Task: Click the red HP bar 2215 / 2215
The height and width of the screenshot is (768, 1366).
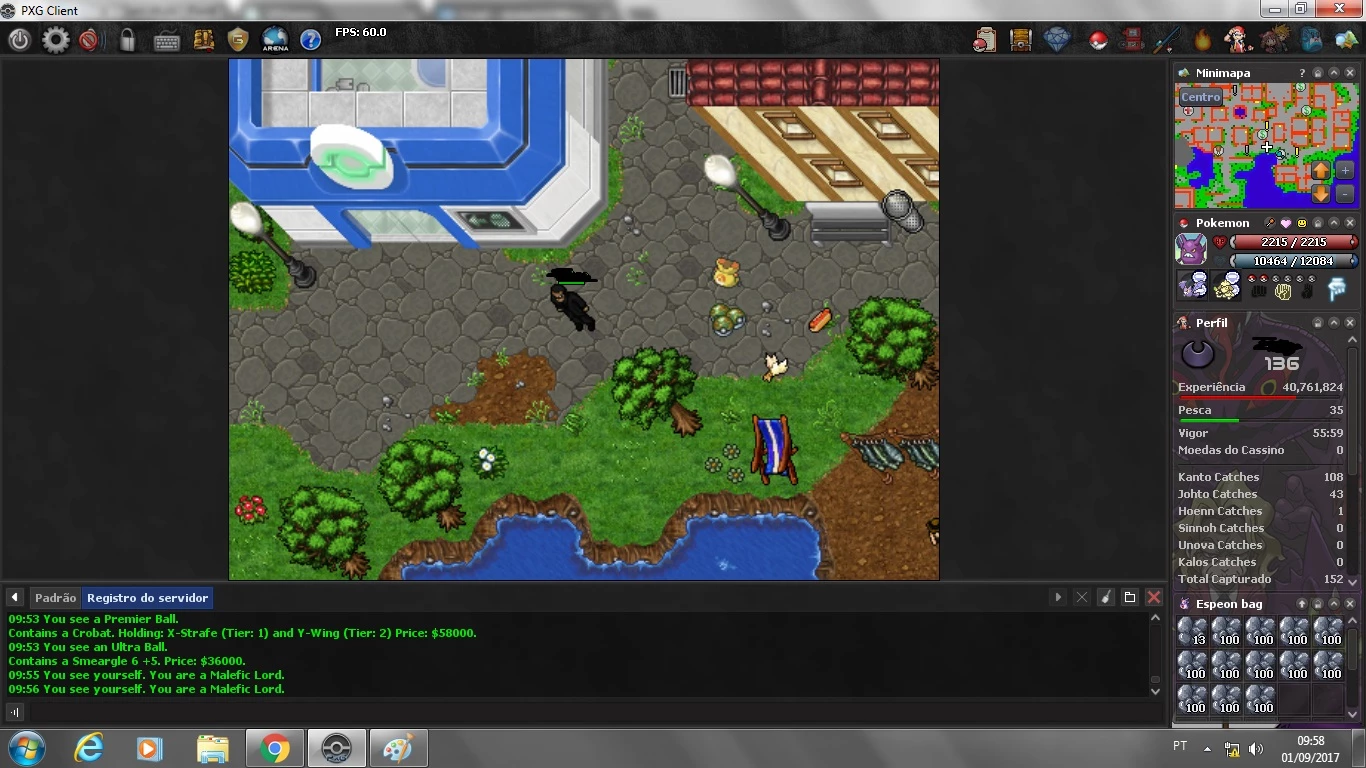Action: (1293, 242)
